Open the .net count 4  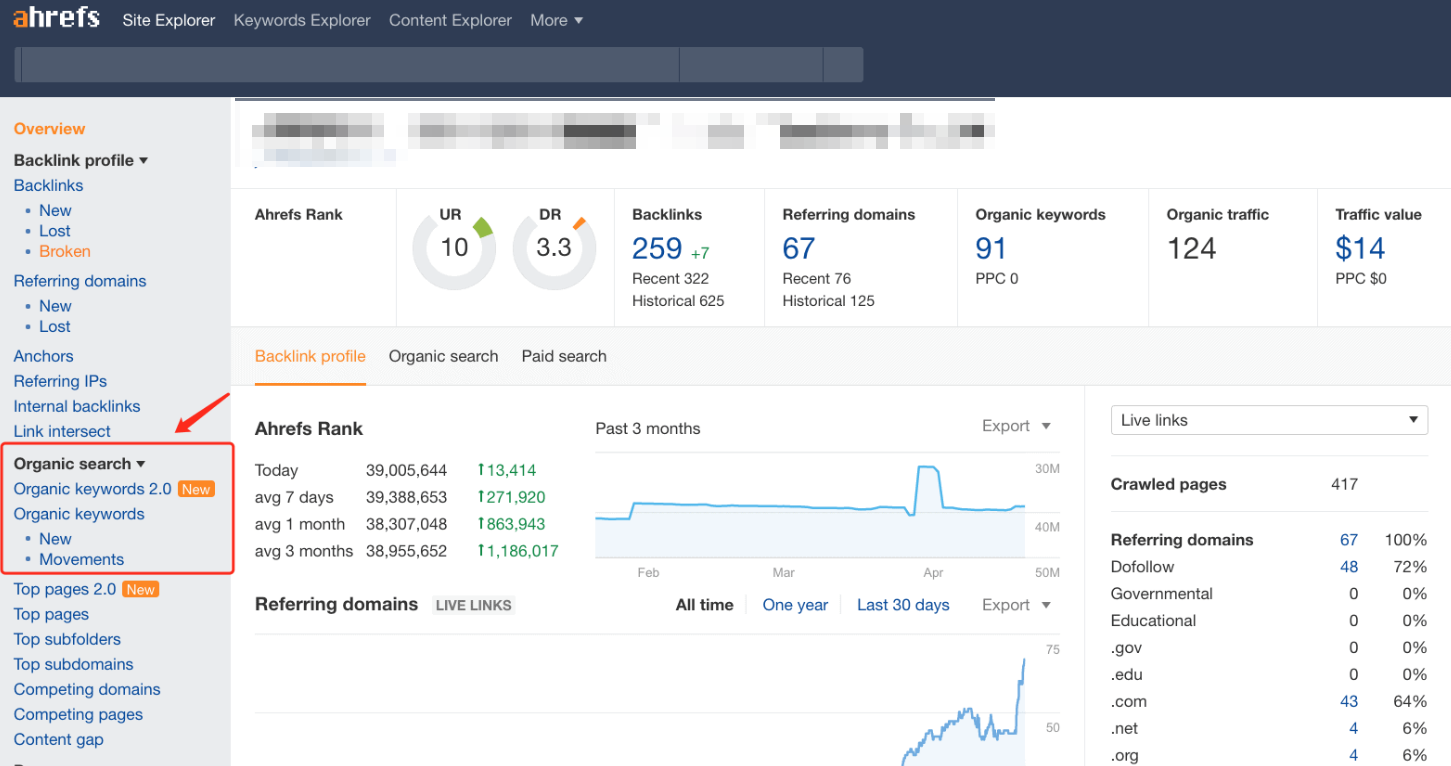[x=1353, y=729]
